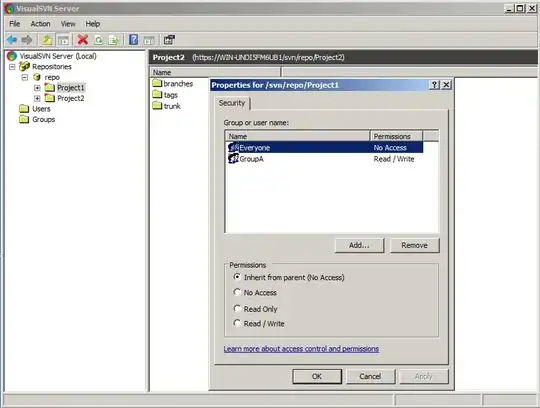Click the Repositories node icon in tree
This screenshot has width=540, height=408.
[x=24, y=66]
